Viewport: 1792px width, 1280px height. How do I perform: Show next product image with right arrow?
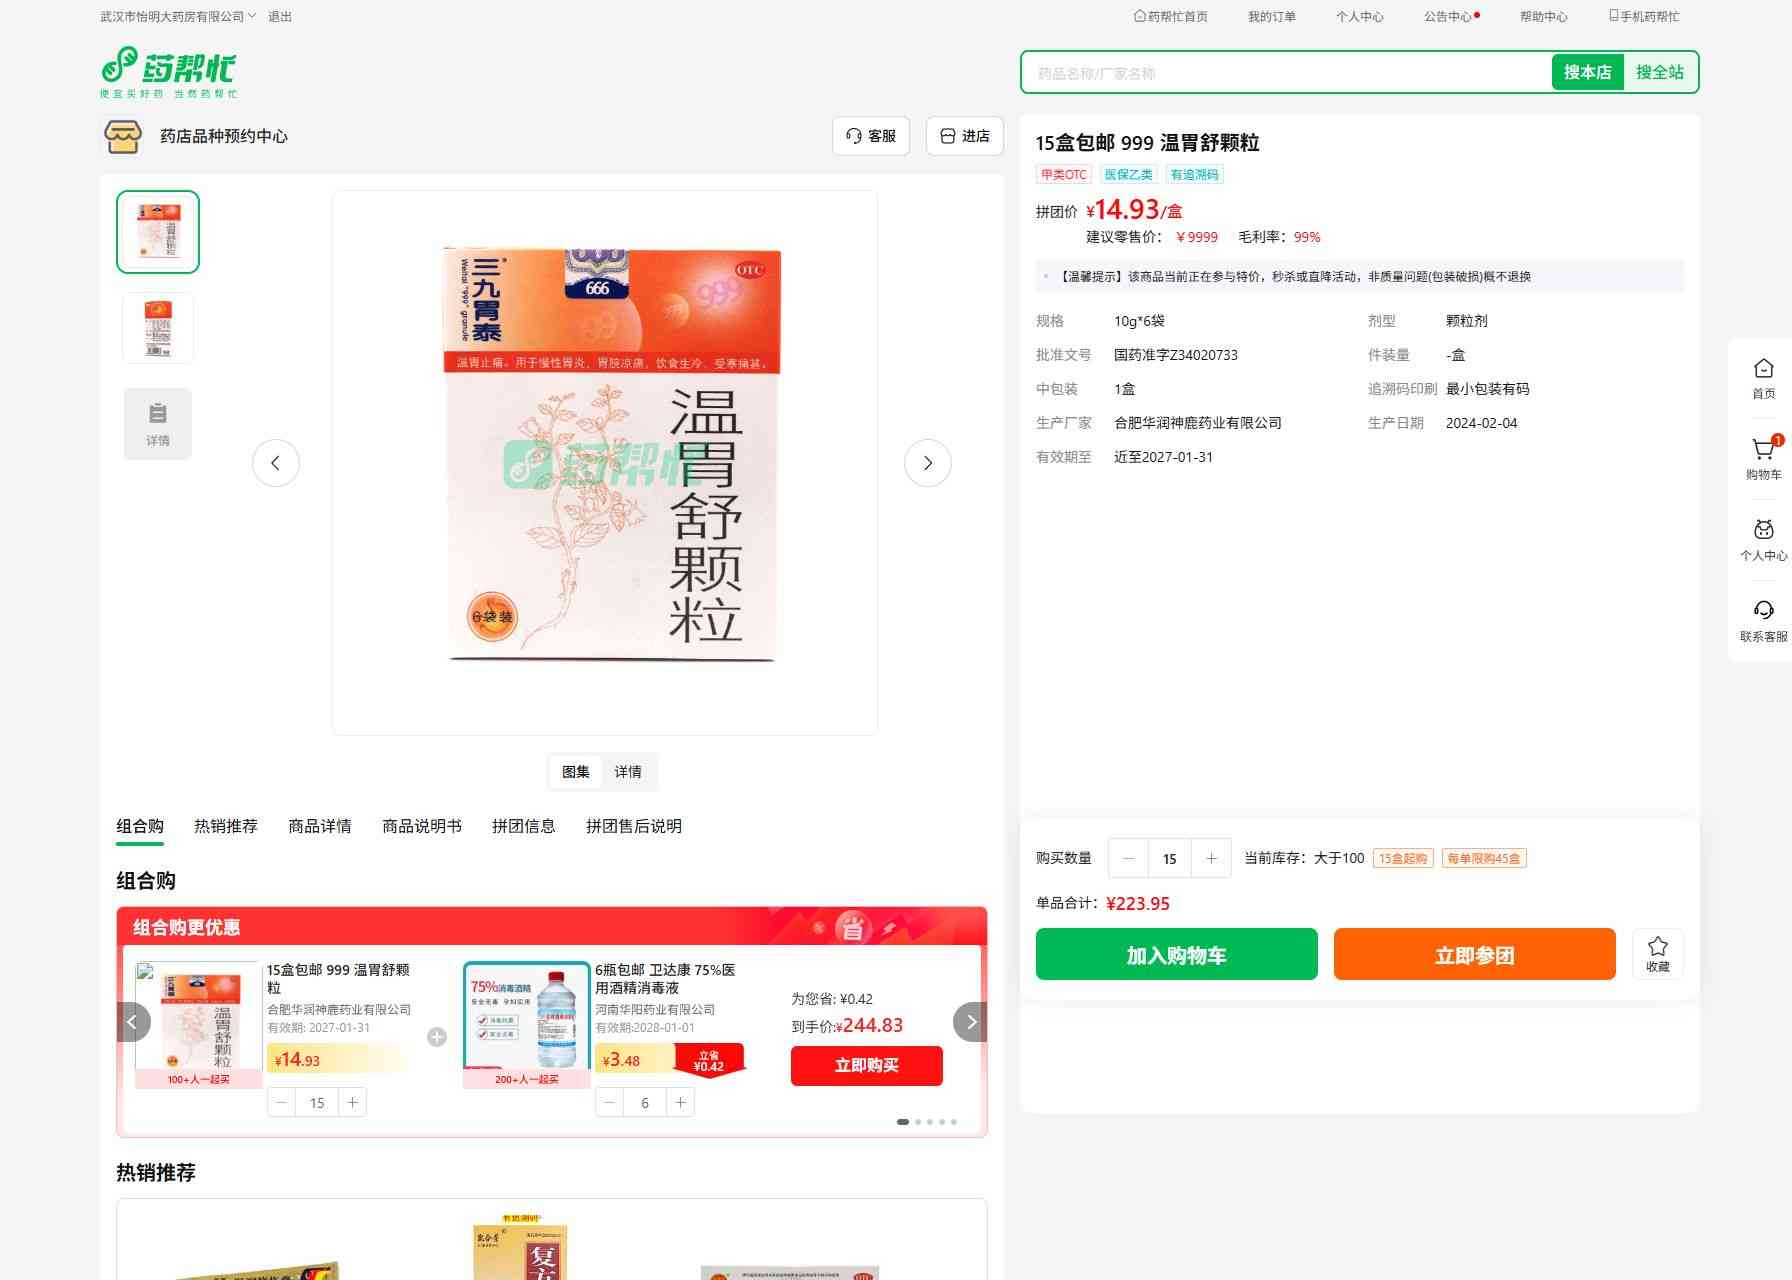[927, 463]
